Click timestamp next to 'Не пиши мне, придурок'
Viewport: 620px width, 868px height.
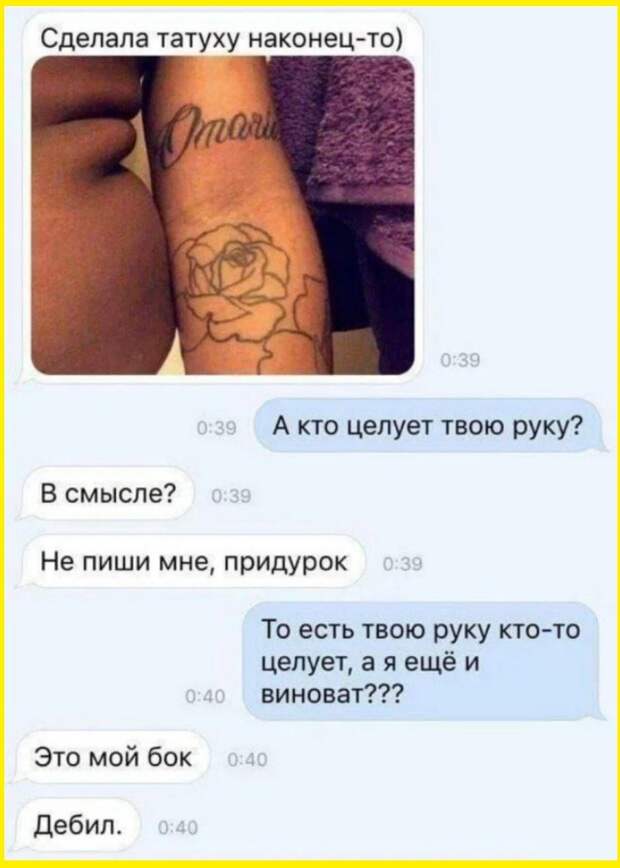(x=404, y=565)
